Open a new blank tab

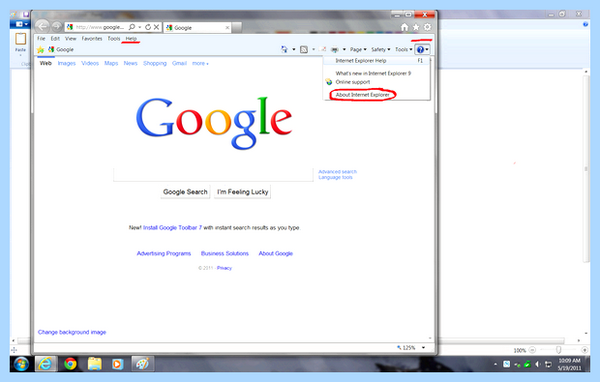[236, 27]
